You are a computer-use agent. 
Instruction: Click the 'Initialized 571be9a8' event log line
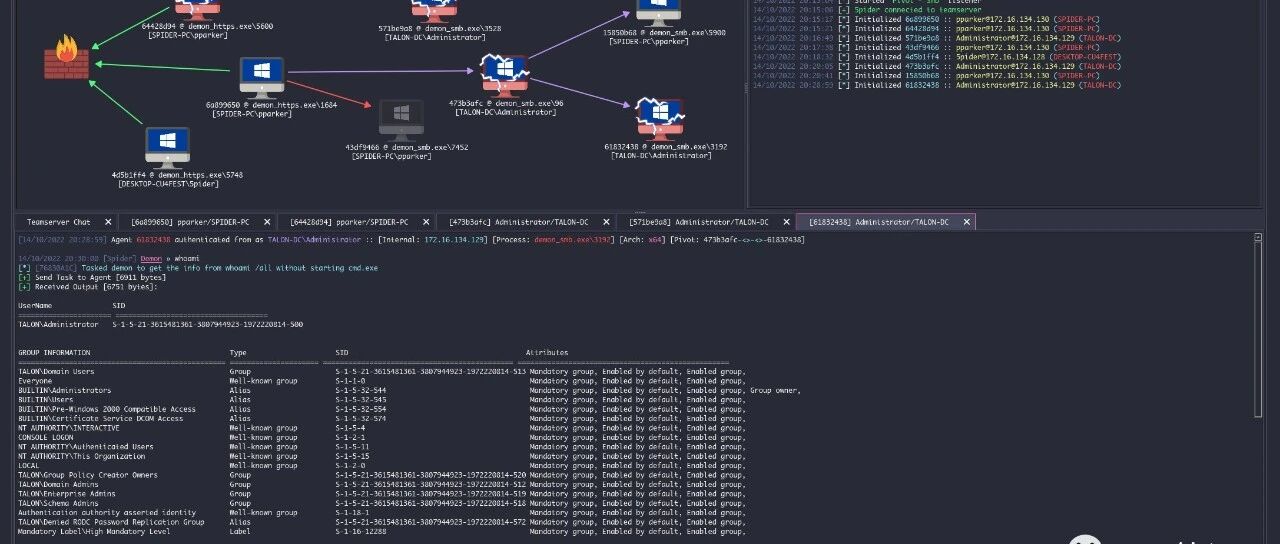pyautogui.click(x=938, y=38)
